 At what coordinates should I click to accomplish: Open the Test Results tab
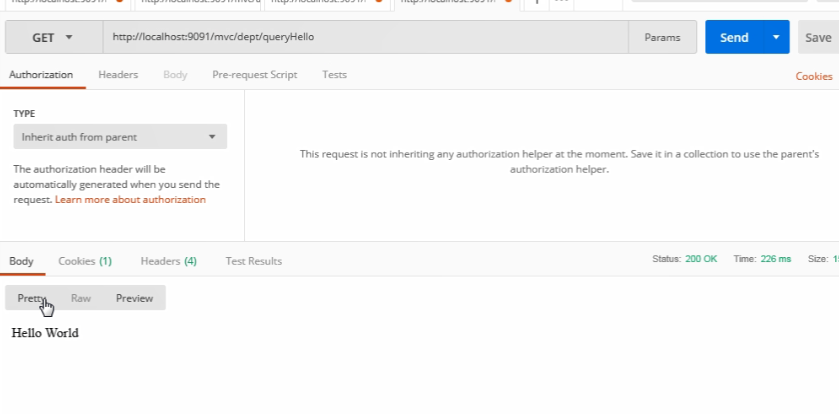click(x=254, y=261)
